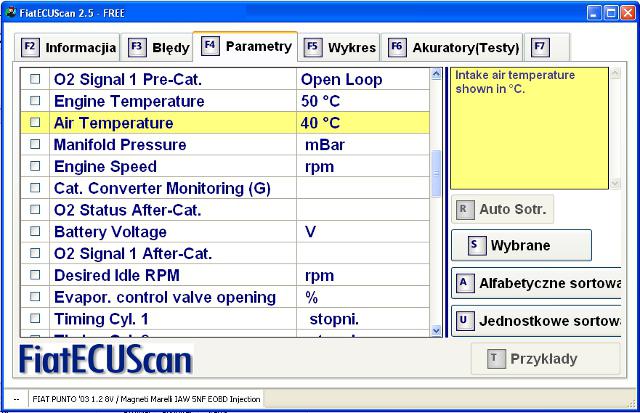Image resolution: width=640 pixels, height=413 pixels.
Task: Click the parameter list scrollbar thumb
Action: click(436, 173)
